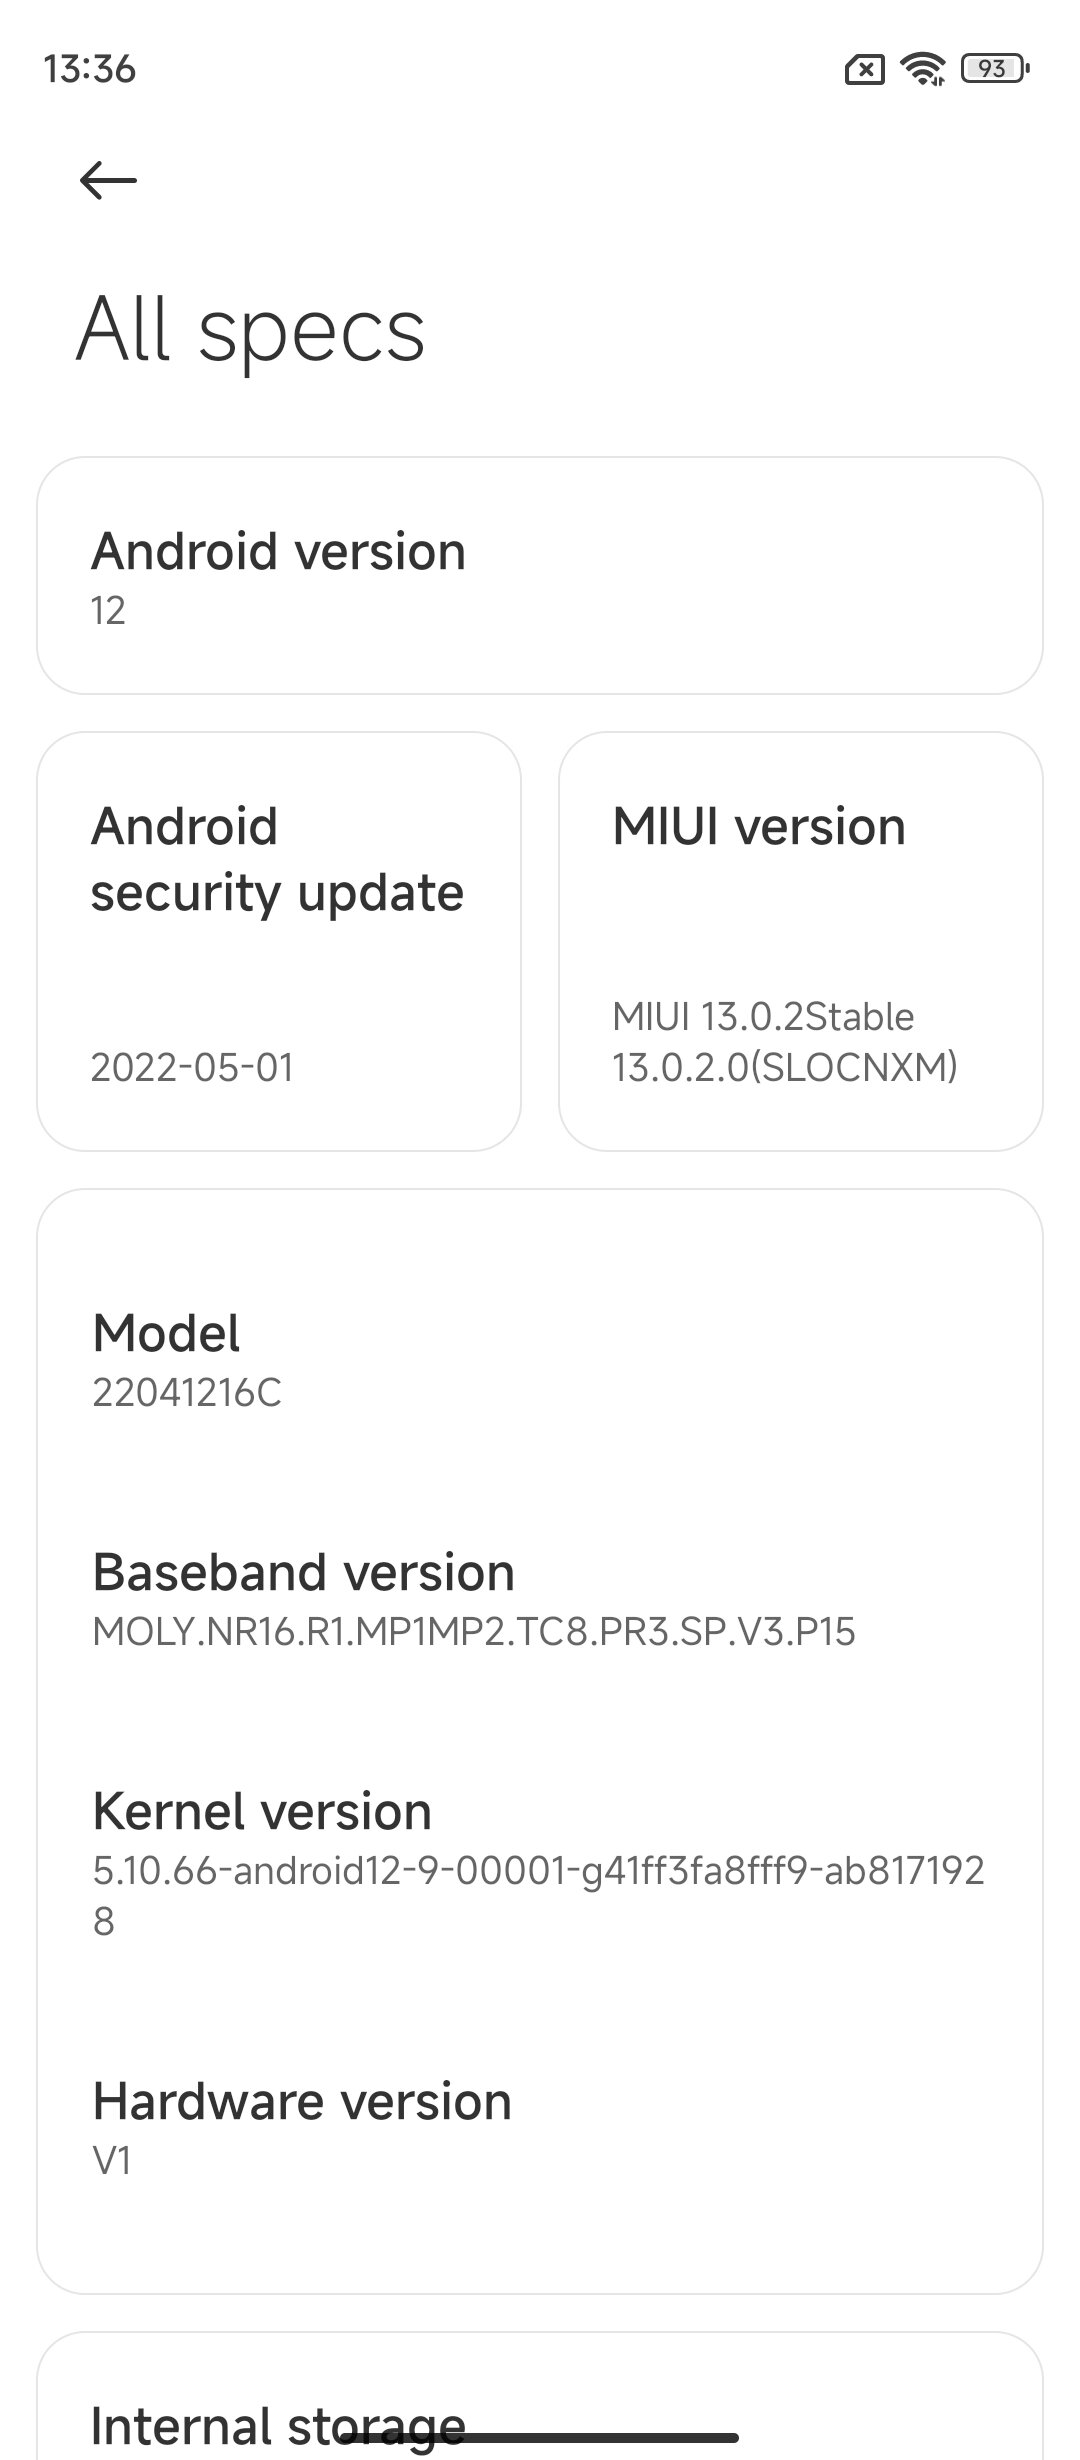Tap the All specs page heading

251,329
